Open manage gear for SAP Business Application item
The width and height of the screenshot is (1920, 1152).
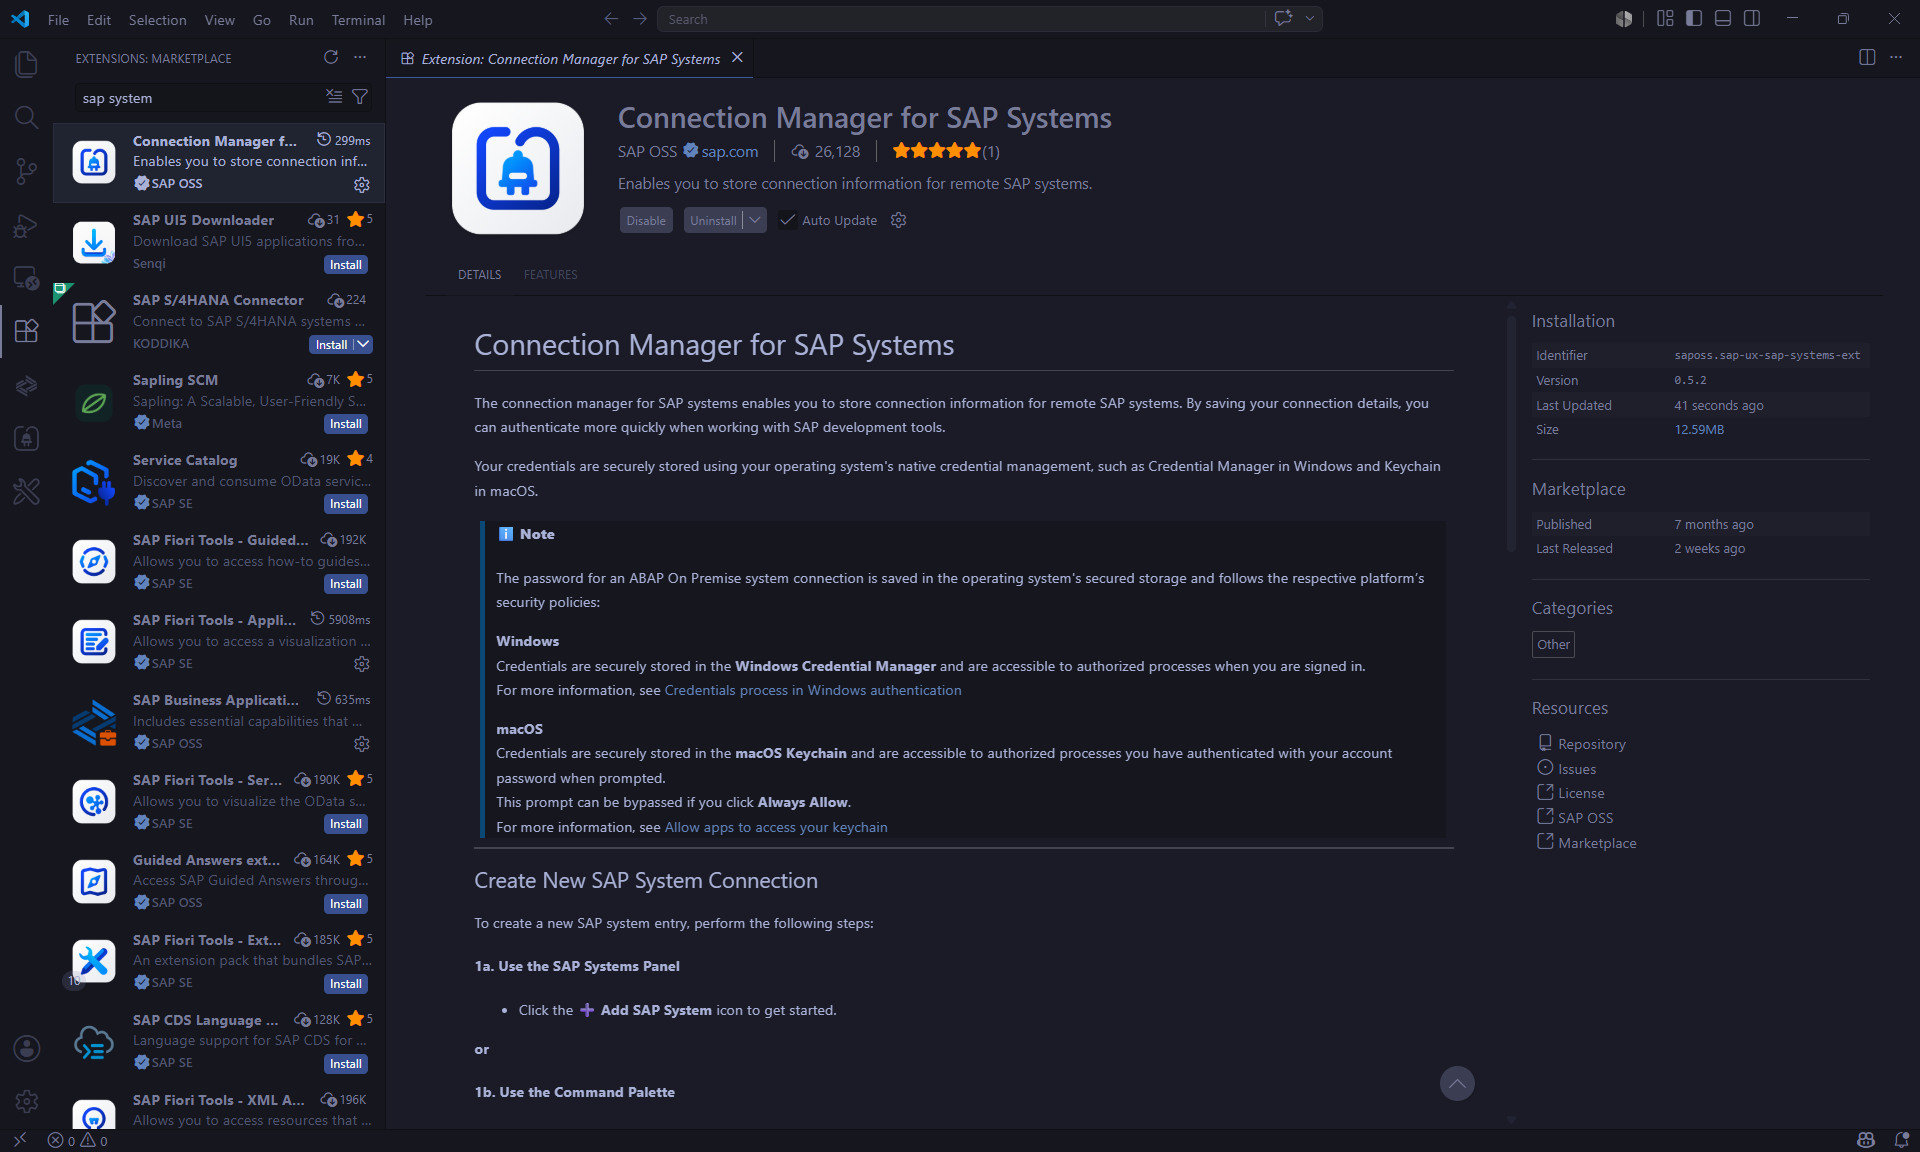click(362, 744)
